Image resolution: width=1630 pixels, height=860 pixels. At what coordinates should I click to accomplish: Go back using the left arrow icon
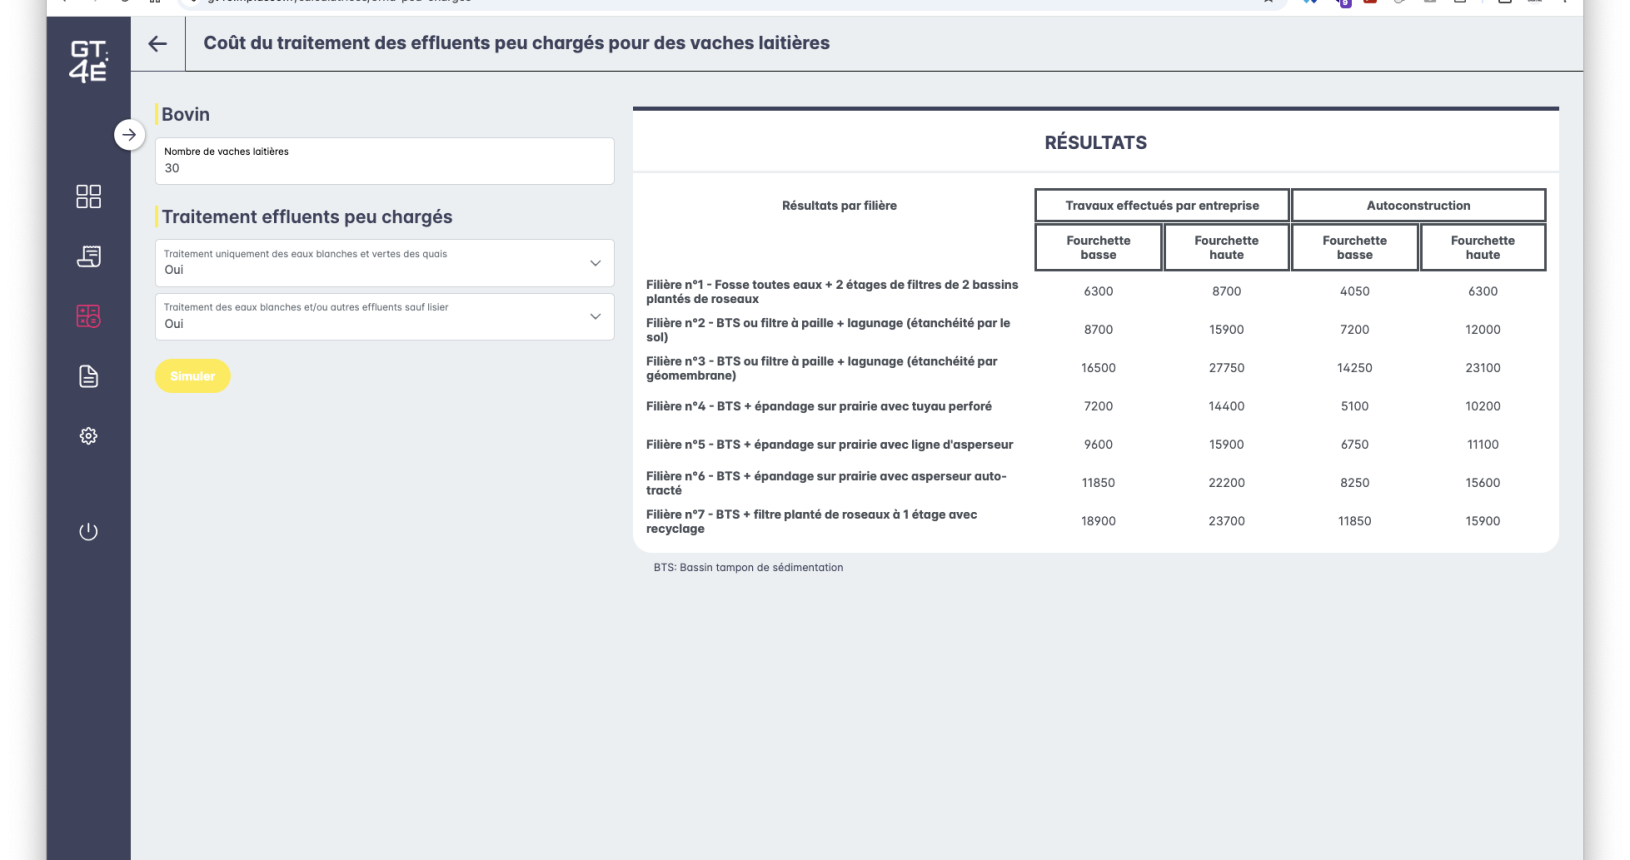click(158, 43)
